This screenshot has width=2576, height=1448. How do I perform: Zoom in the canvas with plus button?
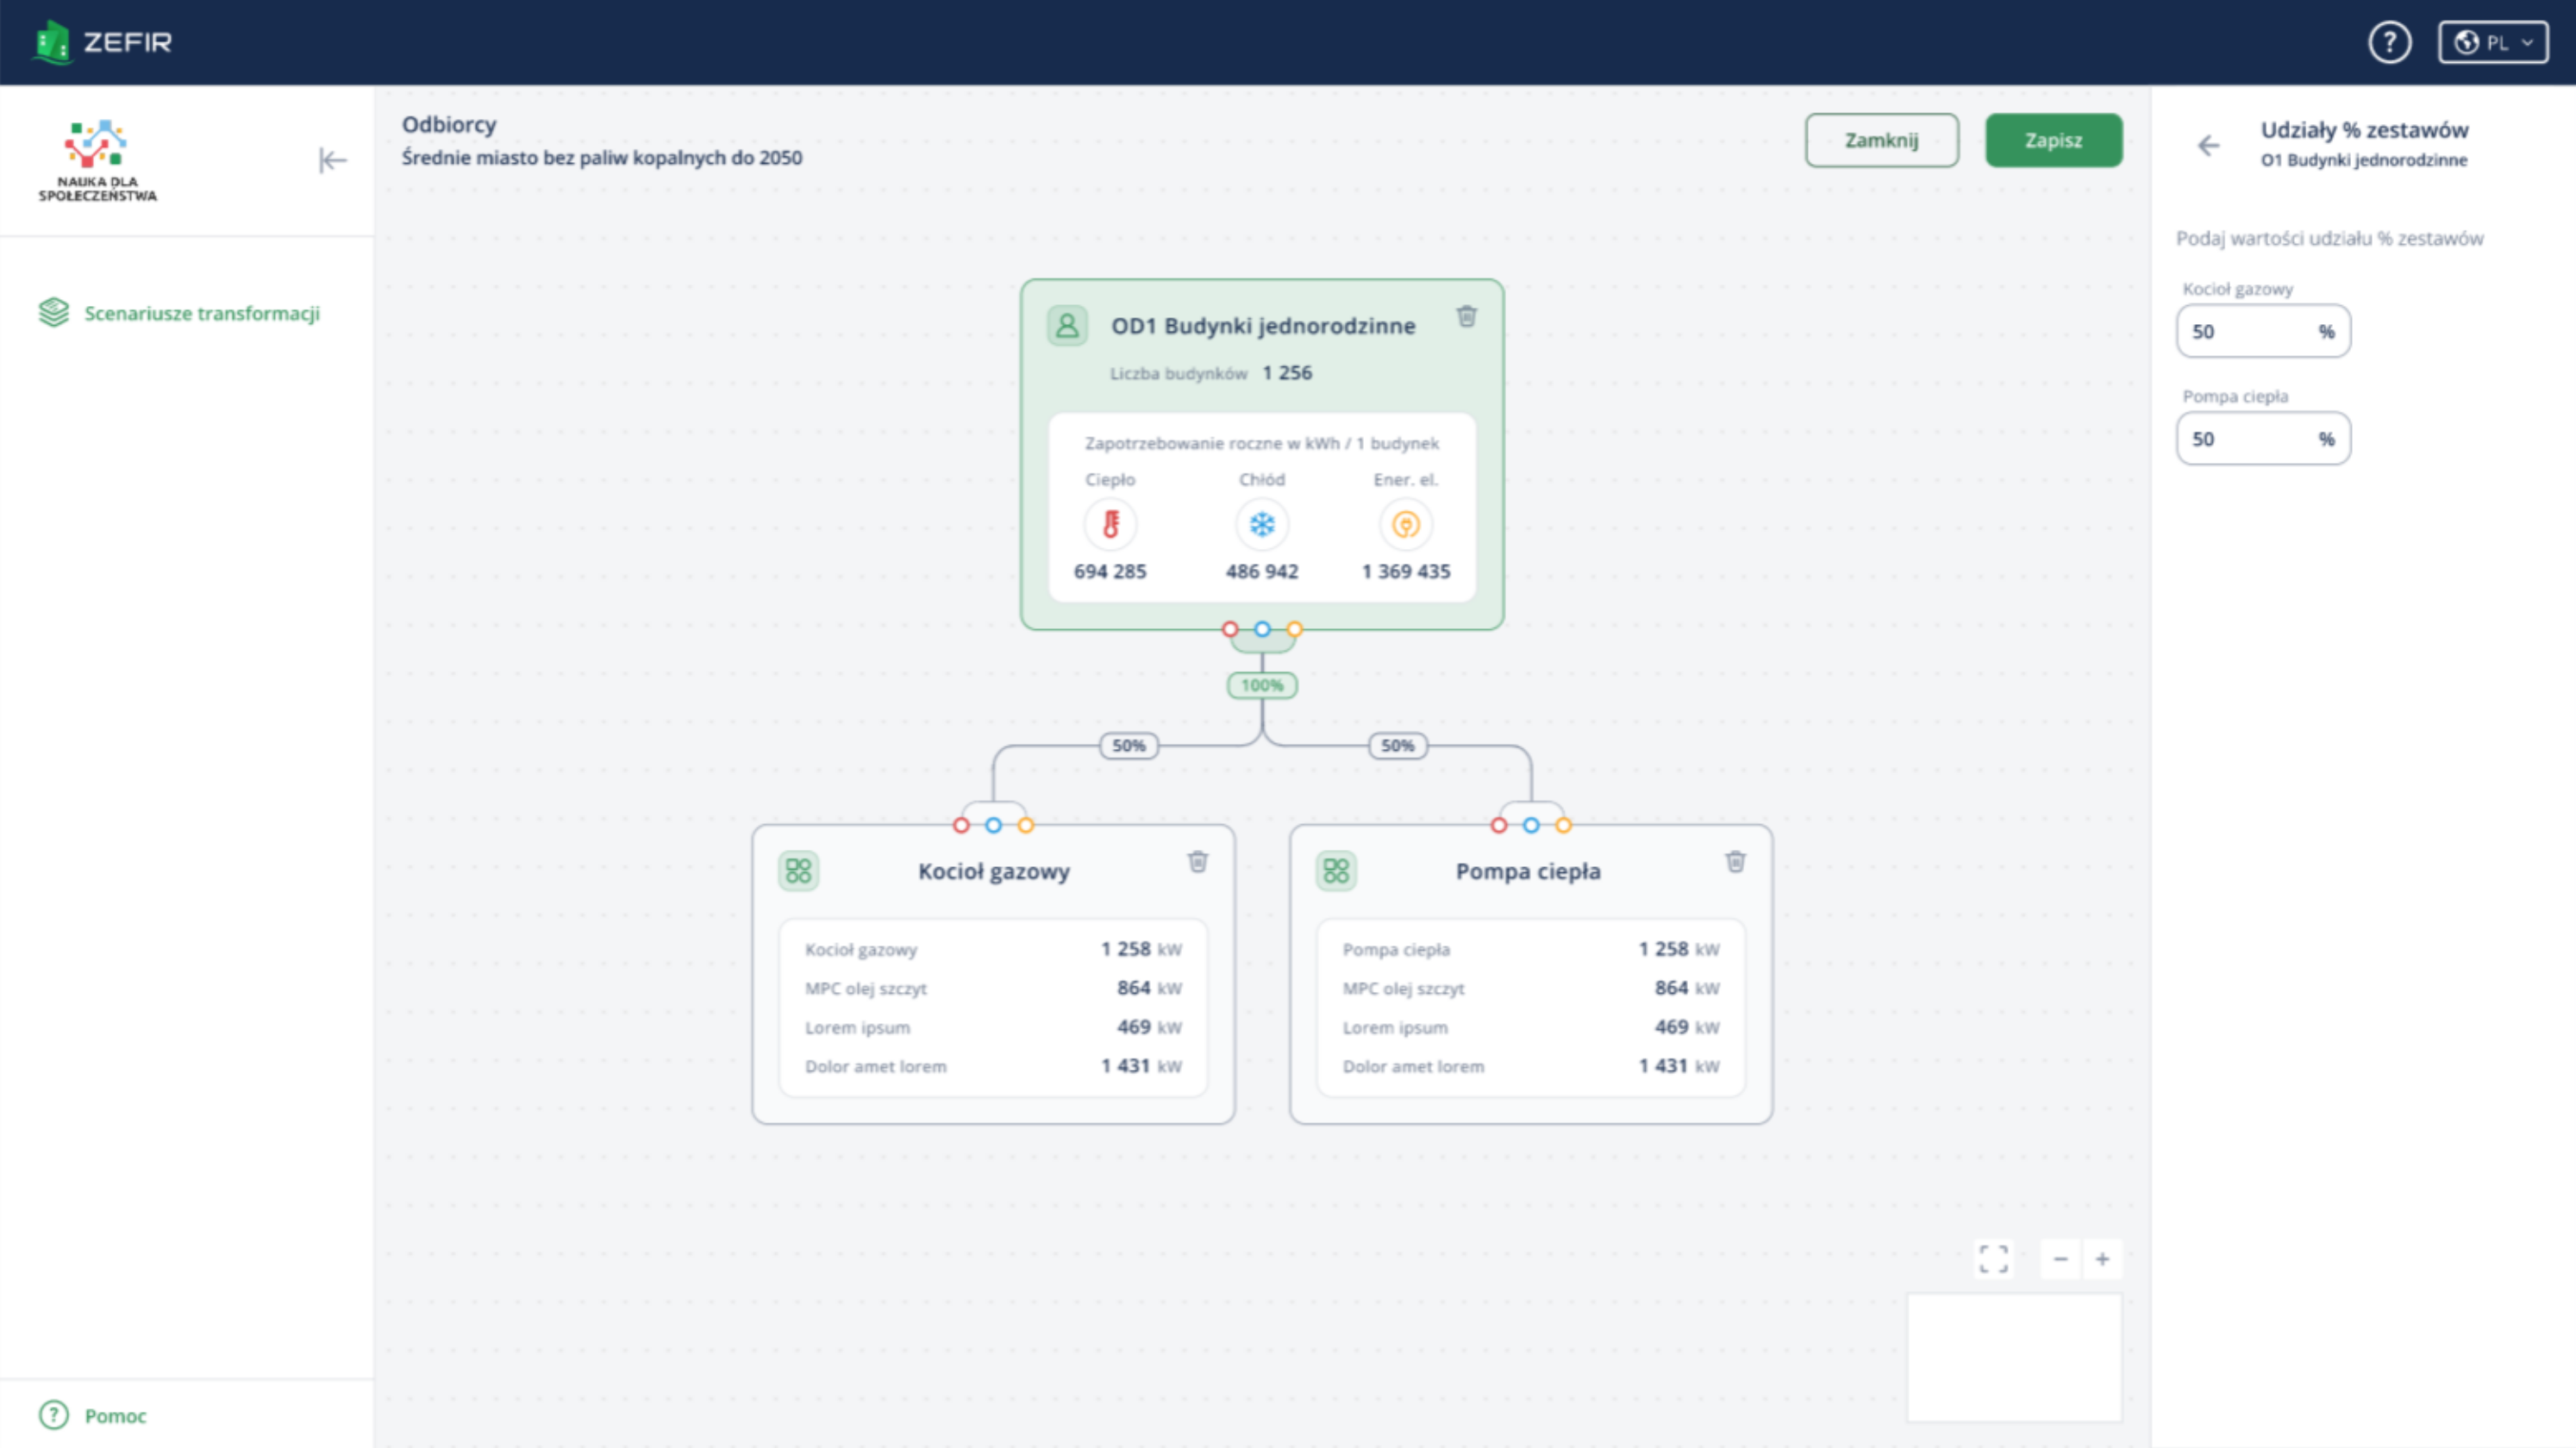click(x=2102, y=1259)
